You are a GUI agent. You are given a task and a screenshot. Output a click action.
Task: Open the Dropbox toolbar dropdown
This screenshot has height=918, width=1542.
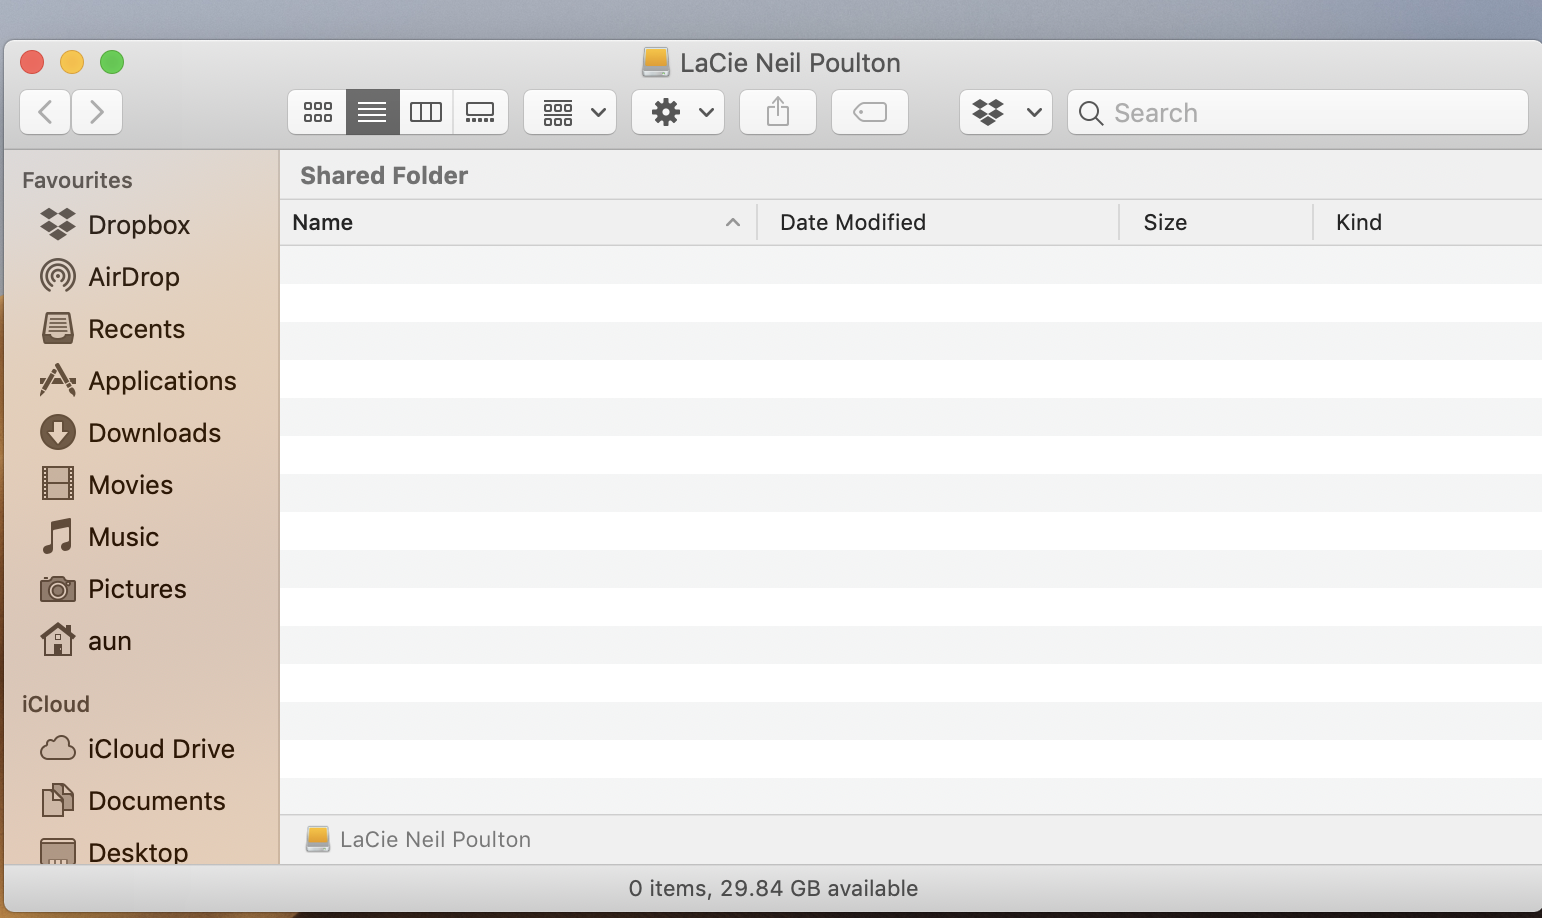click(x=1006, y=112)
